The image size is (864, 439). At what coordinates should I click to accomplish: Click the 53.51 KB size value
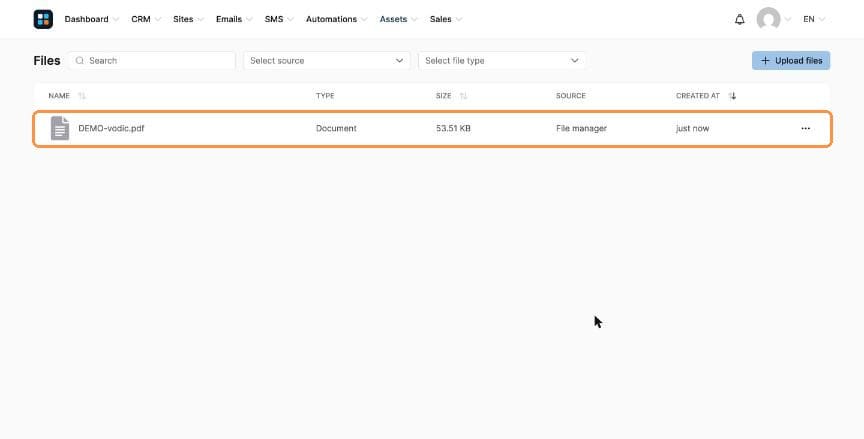pos(453,128)
